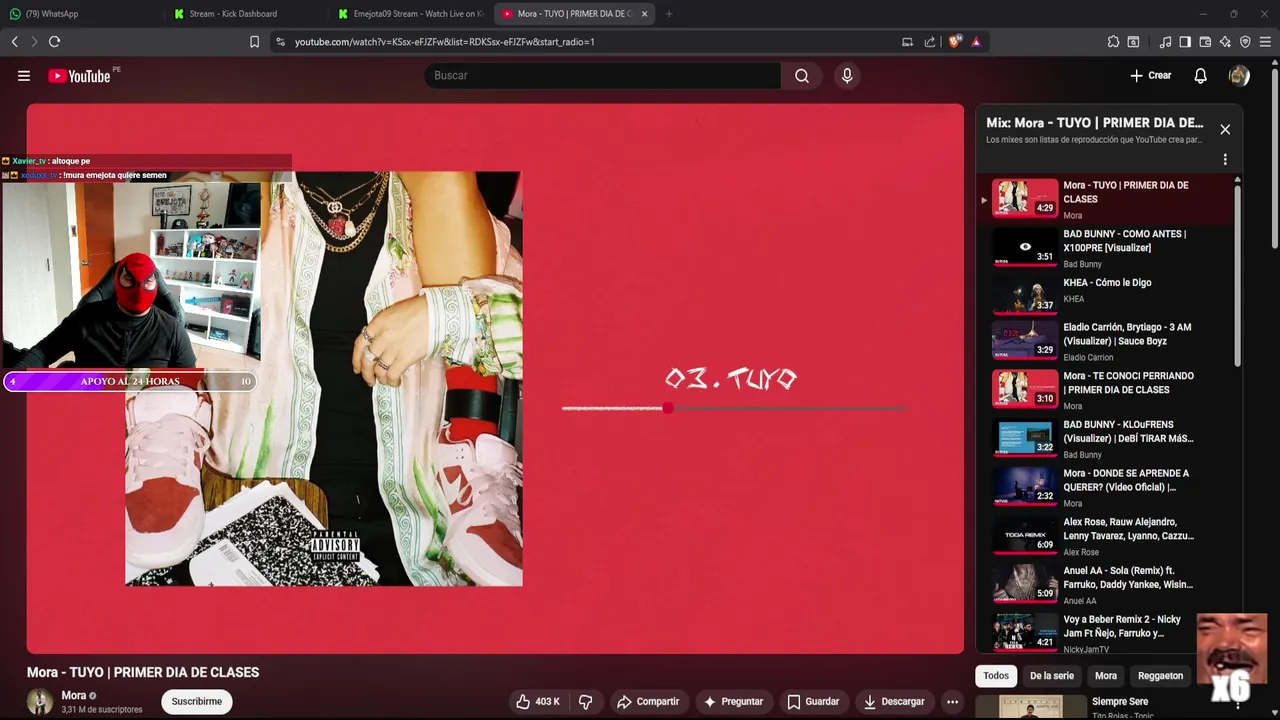1280x720 pixels.
Task: Close the Mix playlist panel
Action: pyautogui.click(x=1225, y=129)
